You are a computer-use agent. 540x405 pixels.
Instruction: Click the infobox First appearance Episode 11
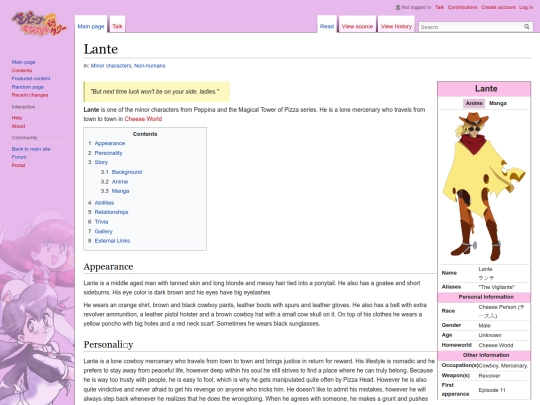point(492,390)
